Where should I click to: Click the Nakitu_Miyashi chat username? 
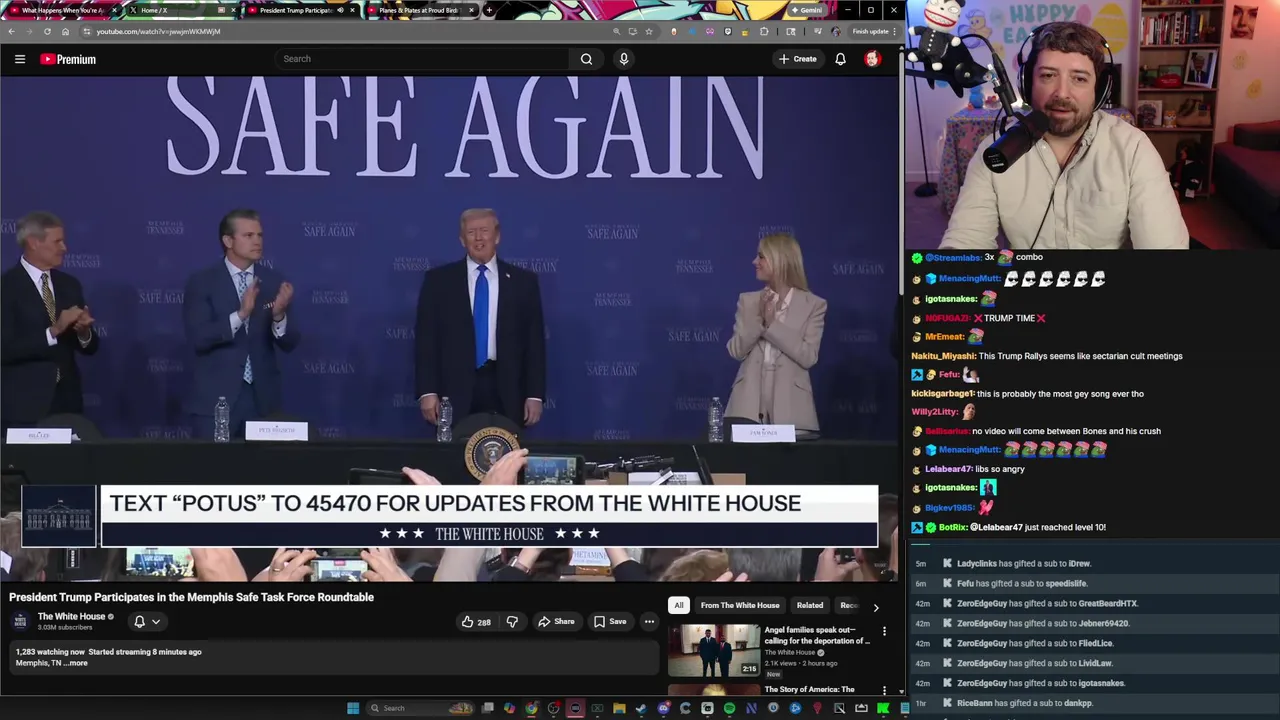(943, 356)
